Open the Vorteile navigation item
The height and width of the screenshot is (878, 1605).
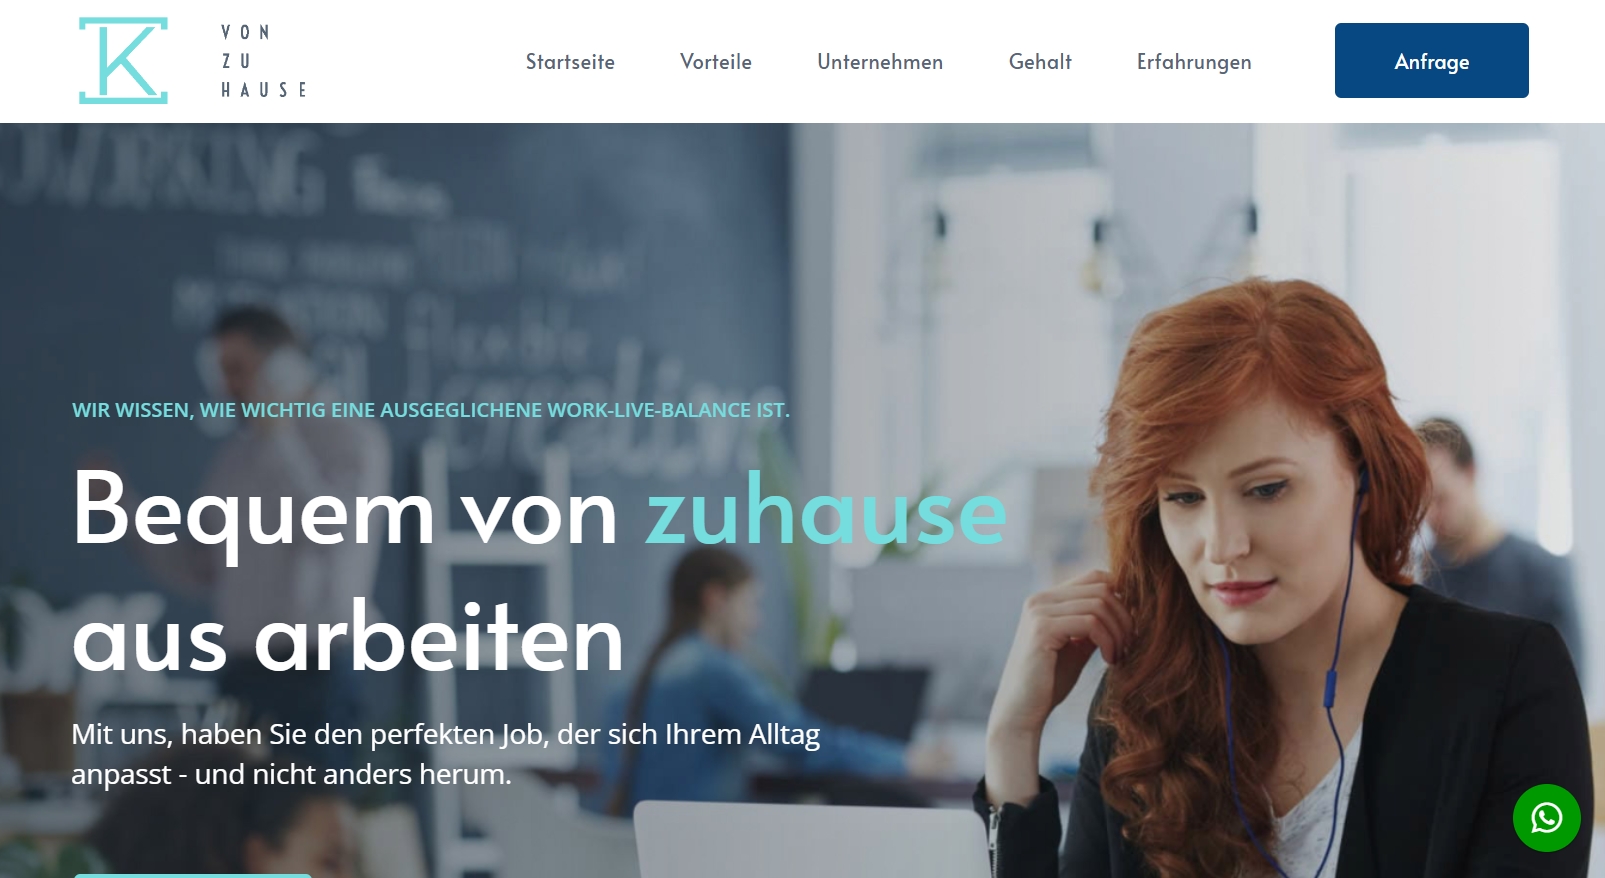click(716, 62)
